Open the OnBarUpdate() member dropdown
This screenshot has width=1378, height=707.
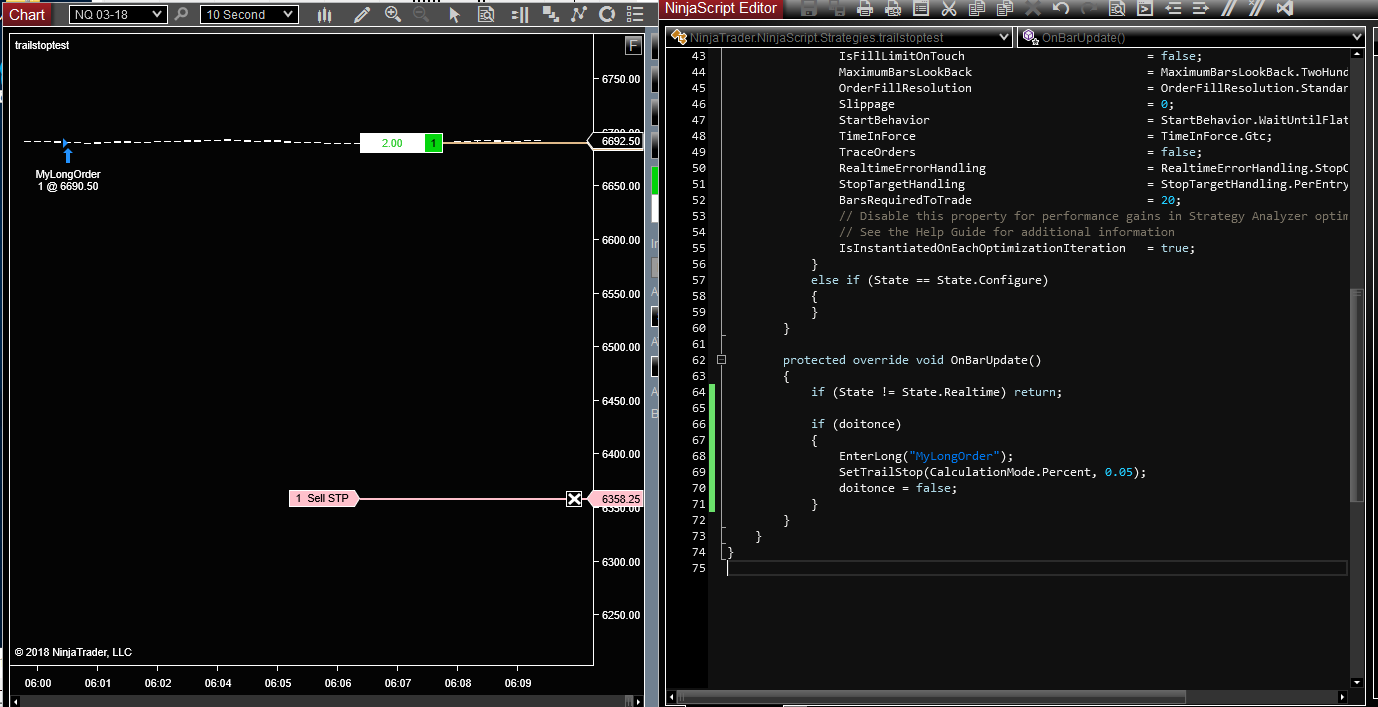click(1190, 37)
